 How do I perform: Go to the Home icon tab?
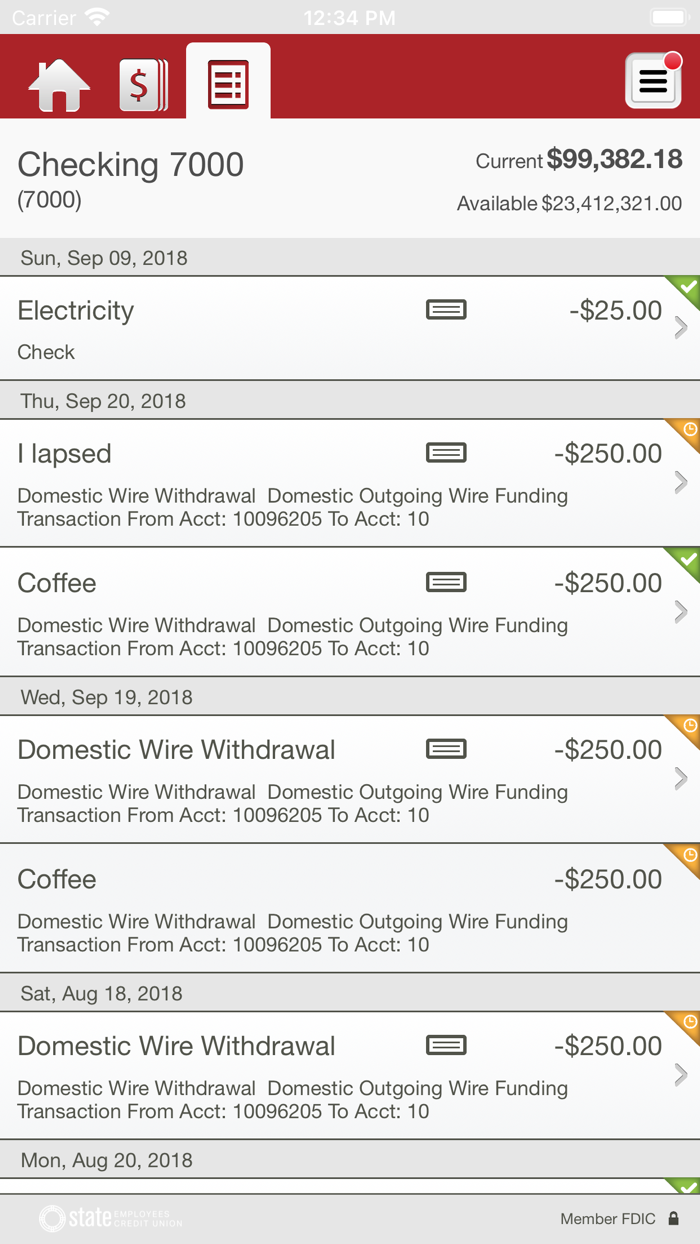59,86
